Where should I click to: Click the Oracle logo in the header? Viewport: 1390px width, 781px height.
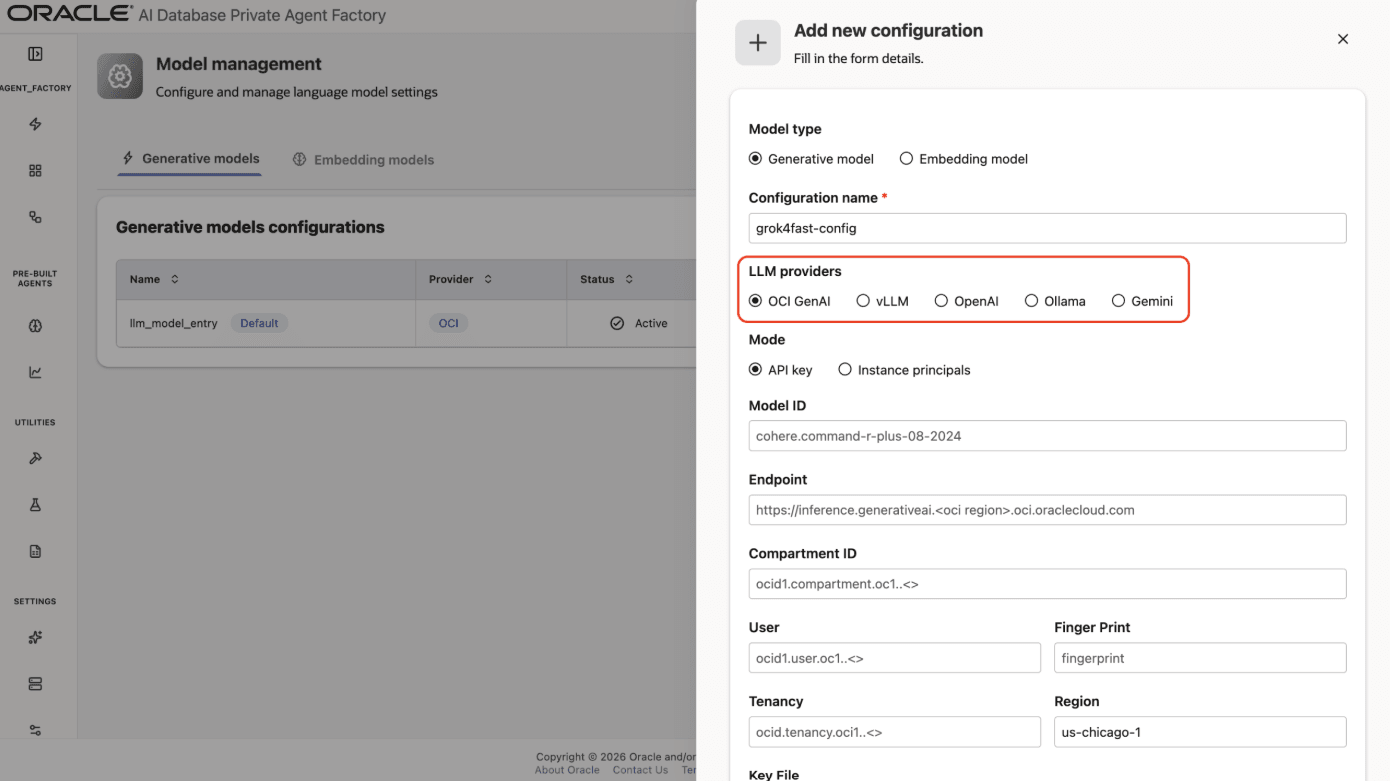70,14
